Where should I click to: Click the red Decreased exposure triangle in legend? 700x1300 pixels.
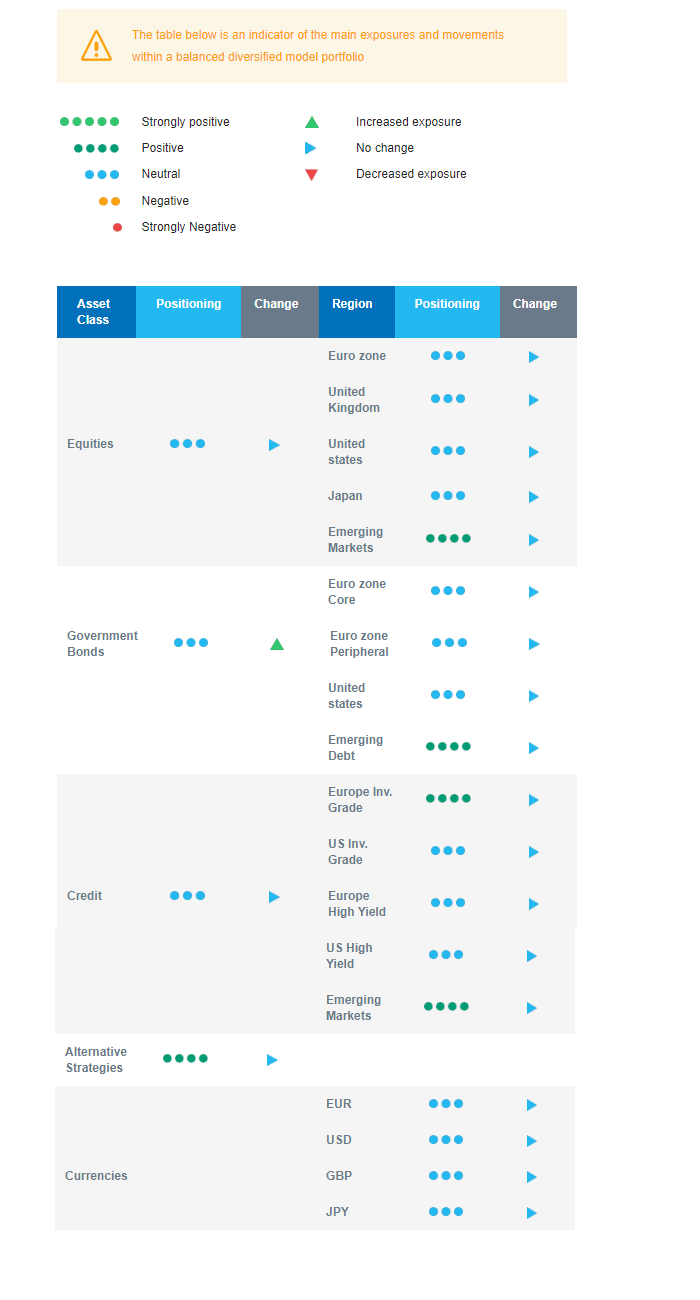click(311, 174)
